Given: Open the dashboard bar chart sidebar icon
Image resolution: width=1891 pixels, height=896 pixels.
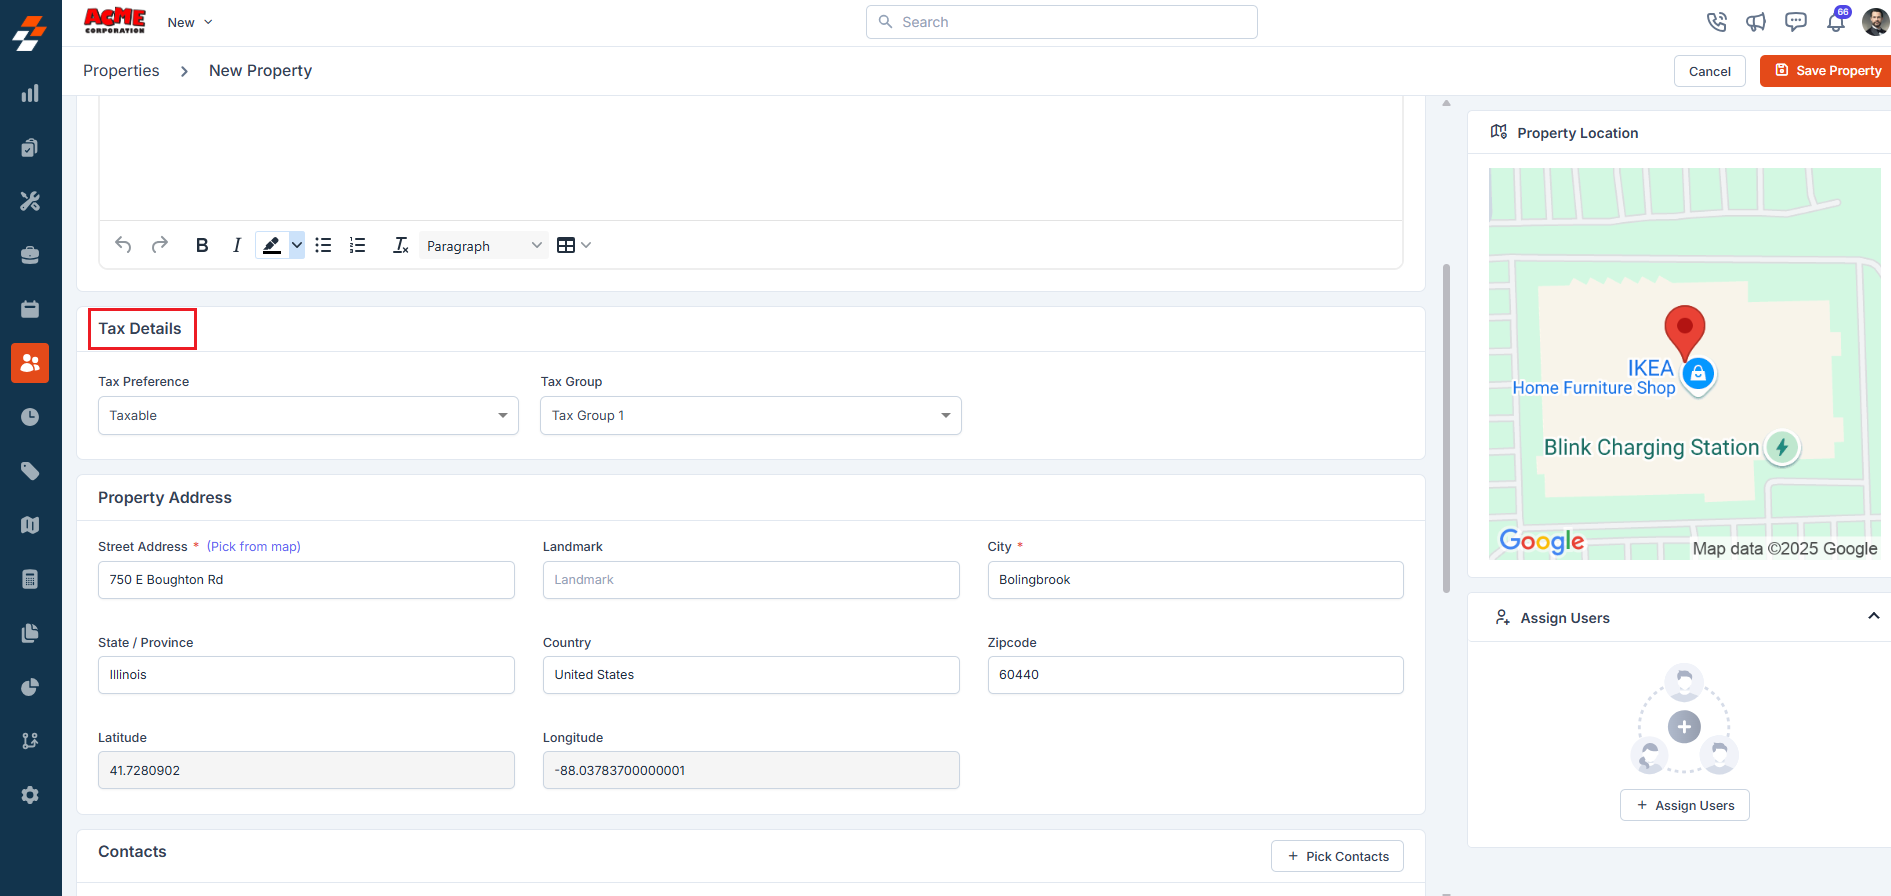Looking at the screenshot, I should 30,93.
